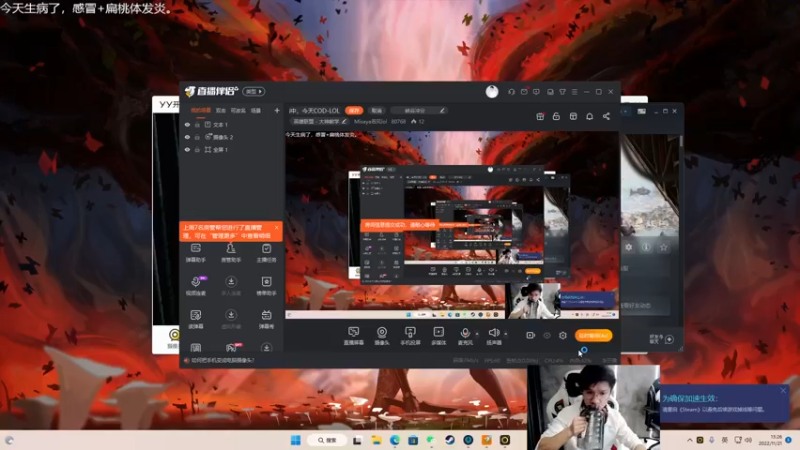Open the dropdown arrow in right background window

(626, 111)
